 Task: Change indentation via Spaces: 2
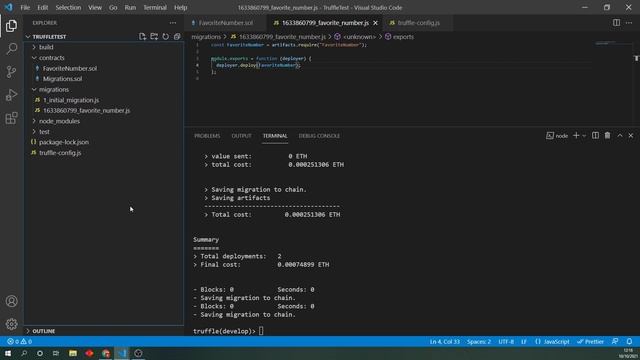pos(479,342)
